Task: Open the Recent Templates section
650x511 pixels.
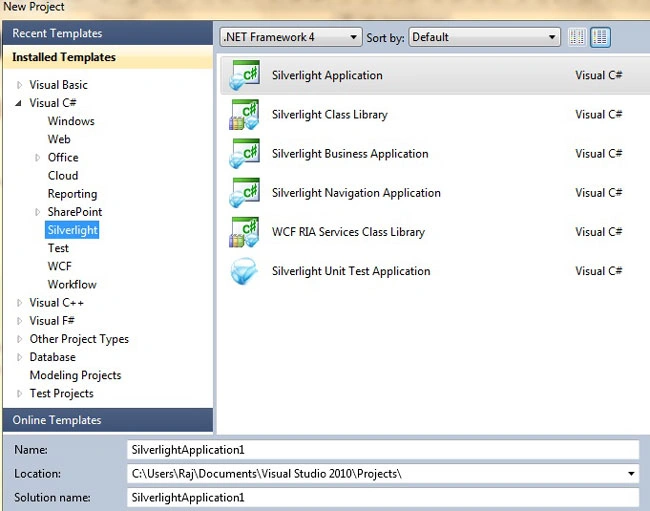Action: coord(108,33)
